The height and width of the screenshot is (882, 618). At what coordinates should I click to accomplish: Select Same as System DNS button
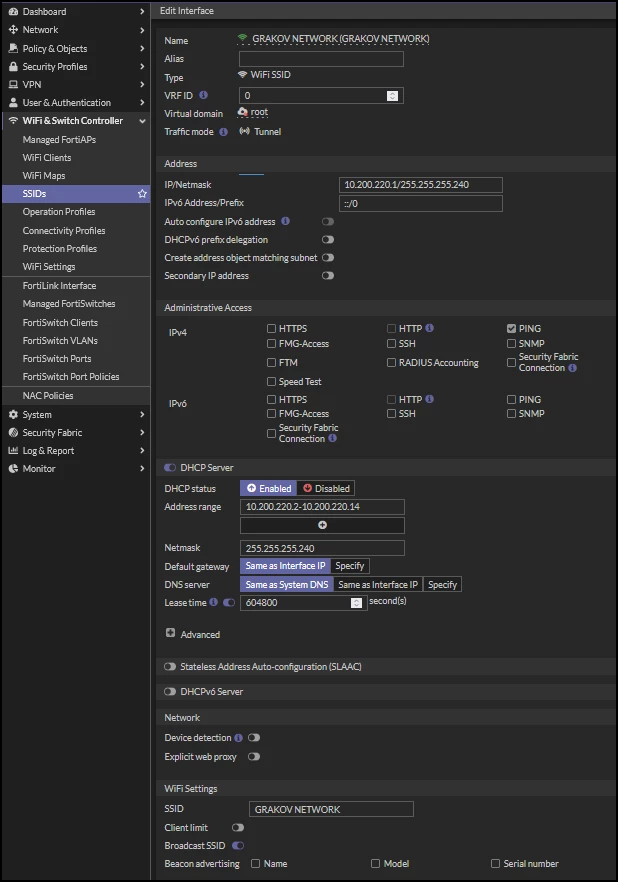point(287,584)
